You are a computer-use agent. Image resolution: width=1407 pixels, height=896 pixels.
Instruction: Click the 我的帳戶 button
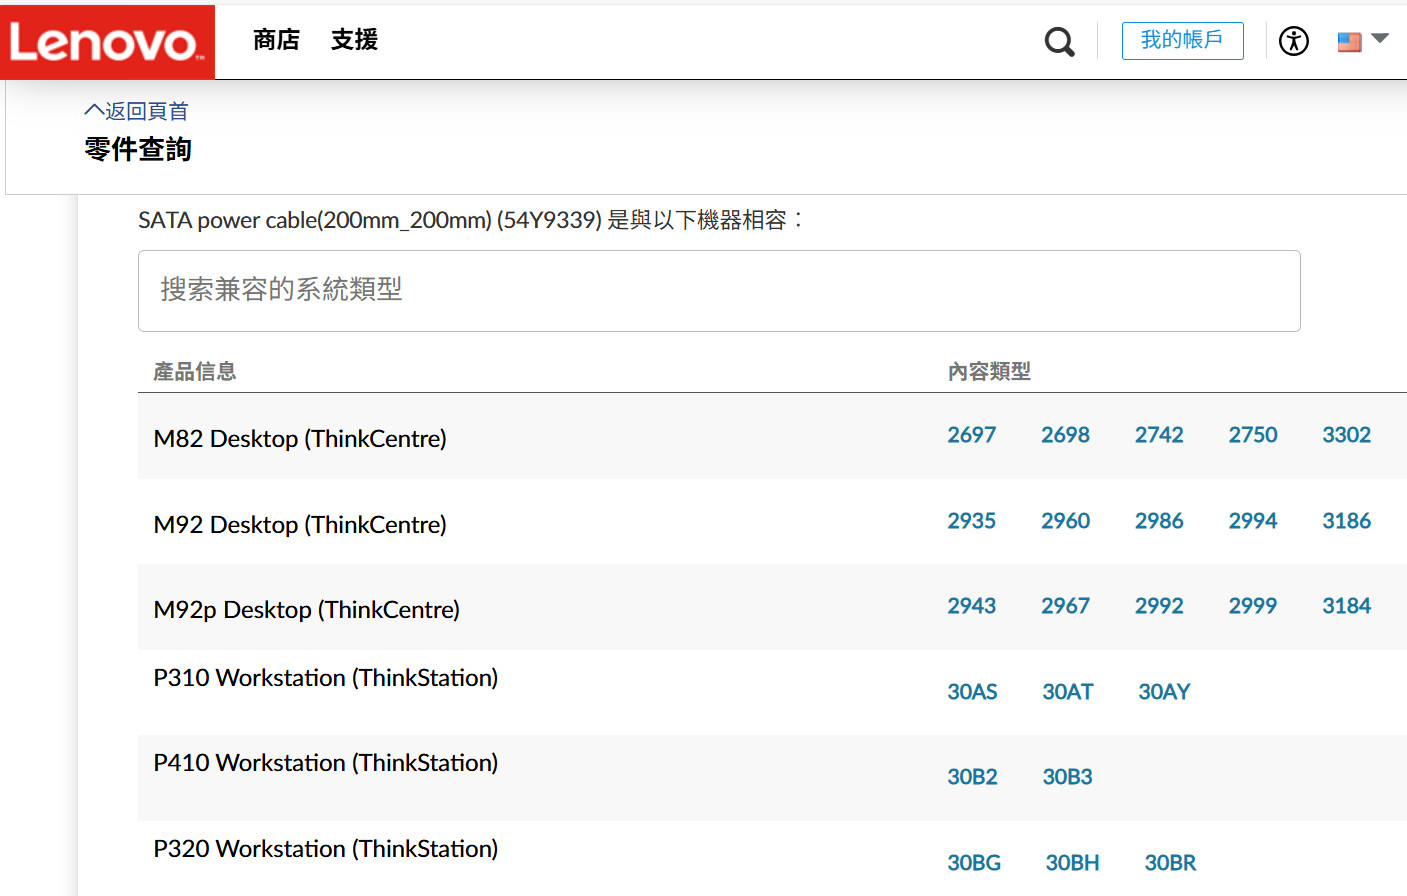(x=1182, y=41)
